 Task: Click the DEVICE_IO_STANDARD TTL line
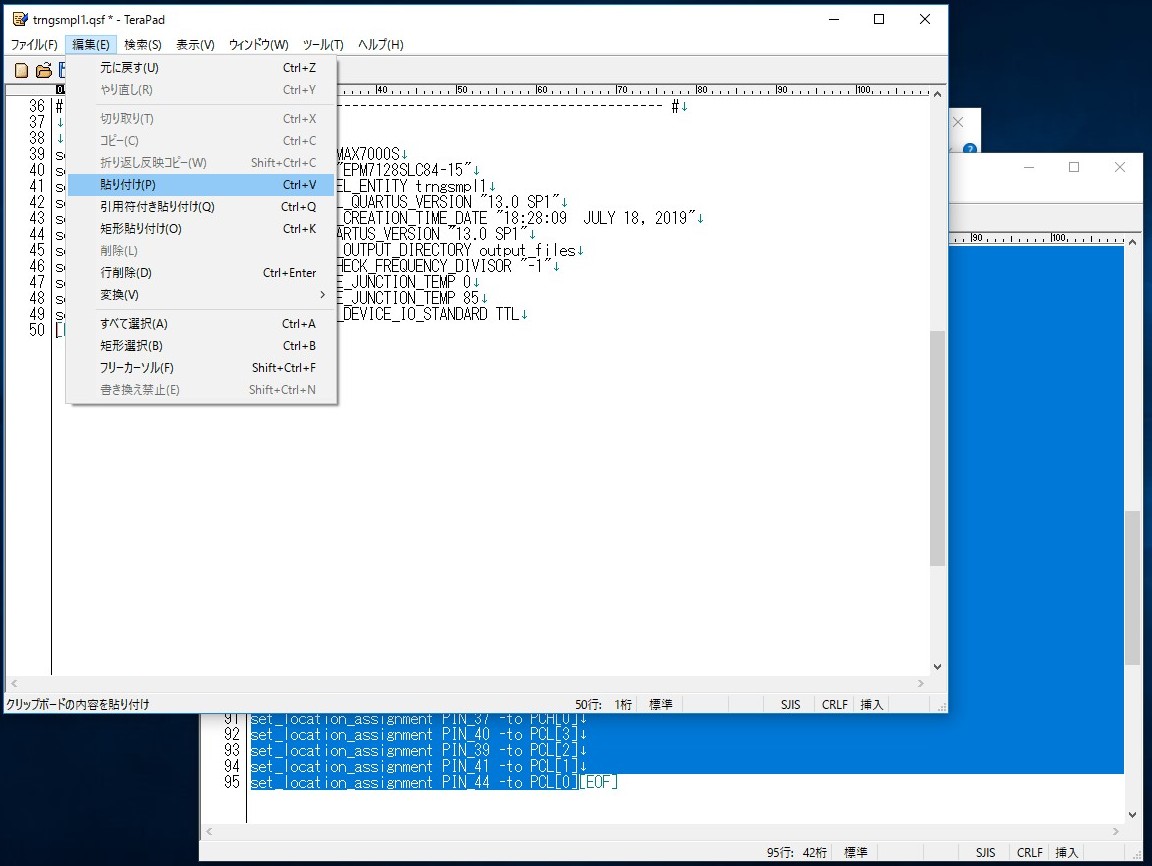[x=429, y=314]
